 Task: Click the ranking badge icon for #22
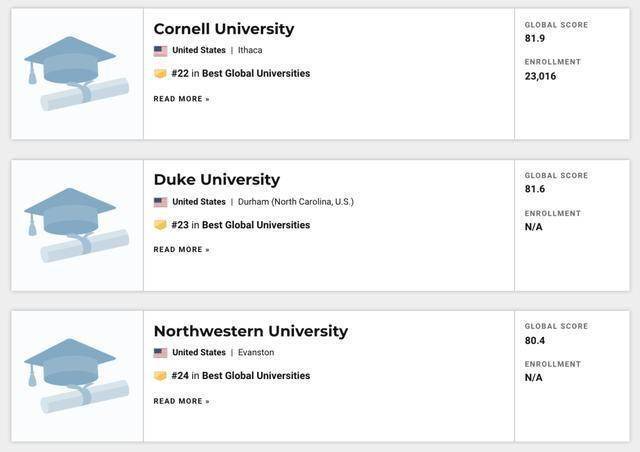160,73
